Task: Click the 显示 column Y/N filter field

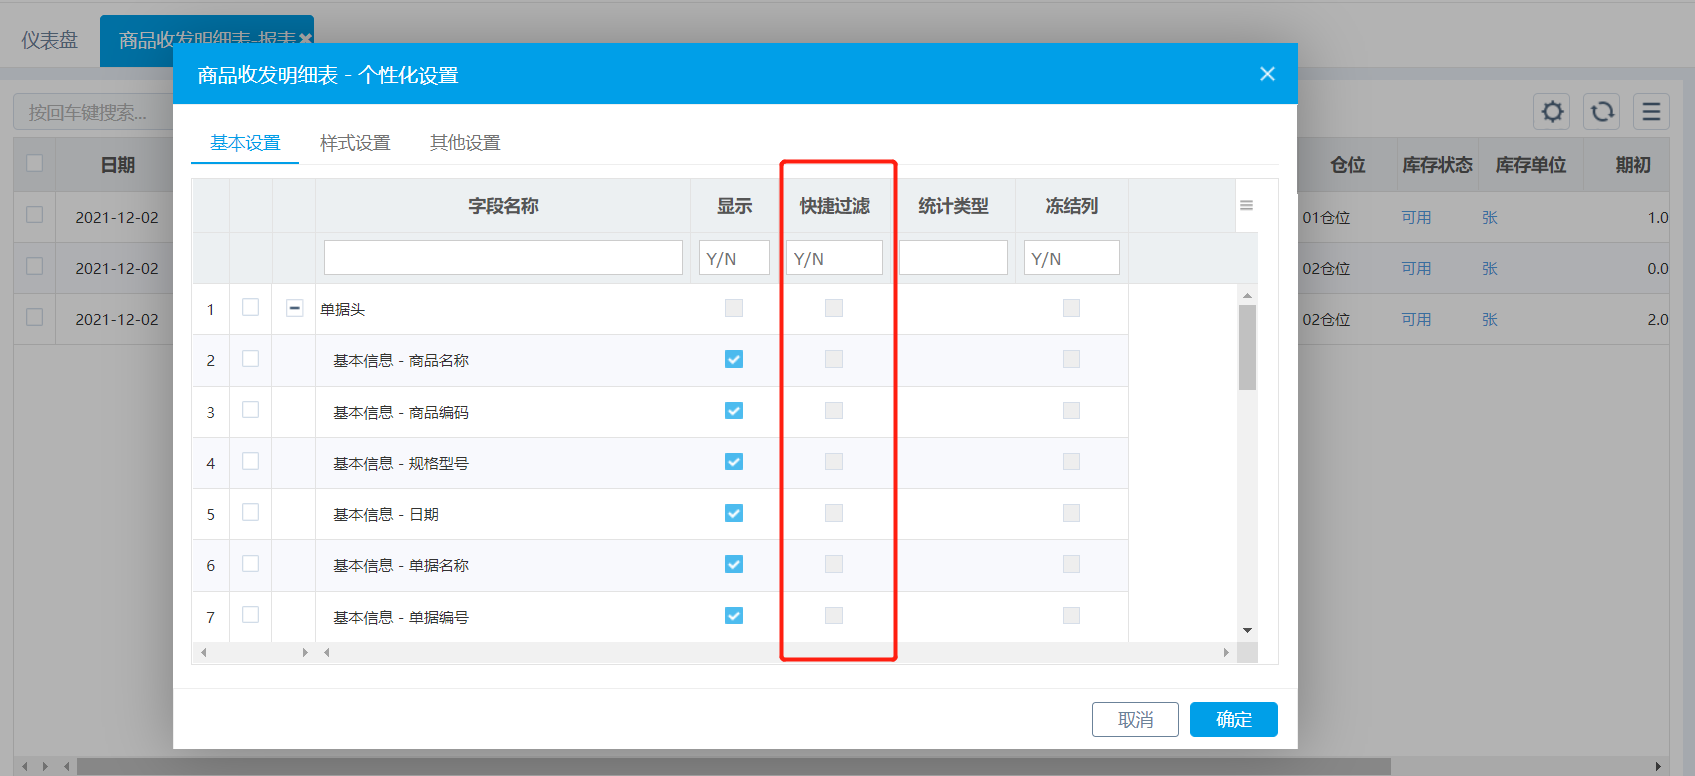Action: tap(734, 258)
